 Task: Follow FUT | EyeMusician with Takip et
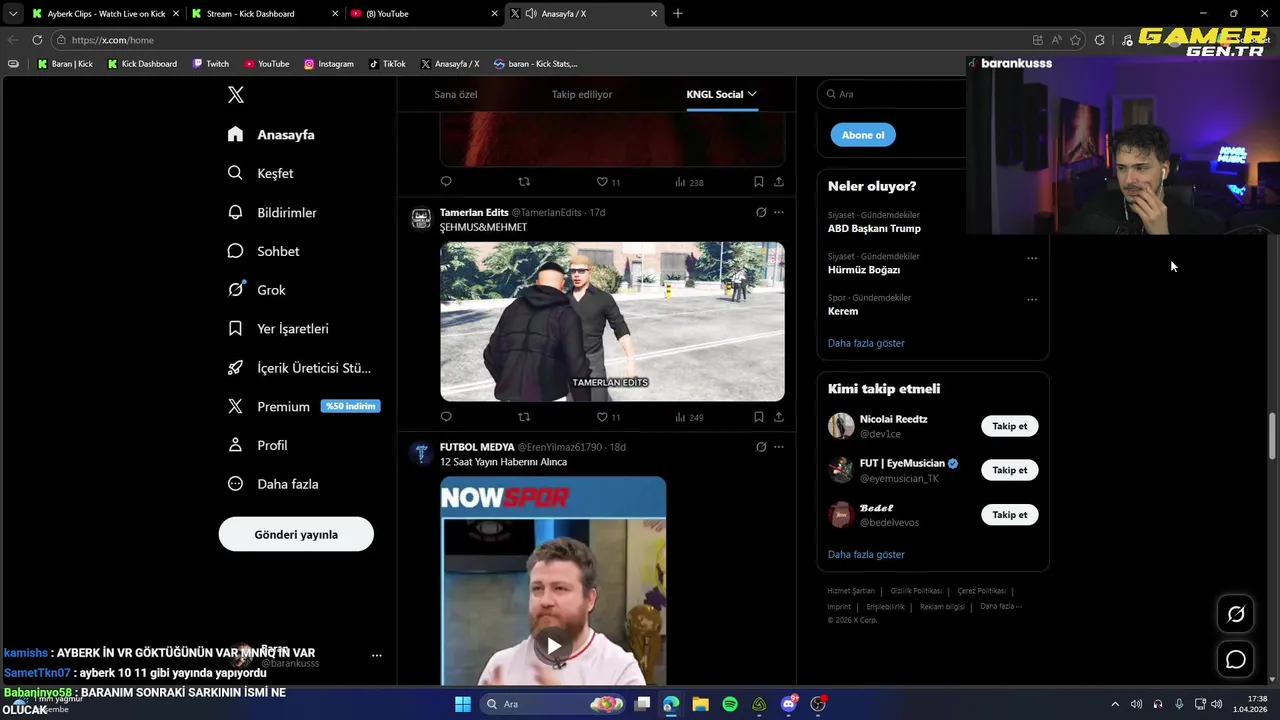(x=1010, y=470)
